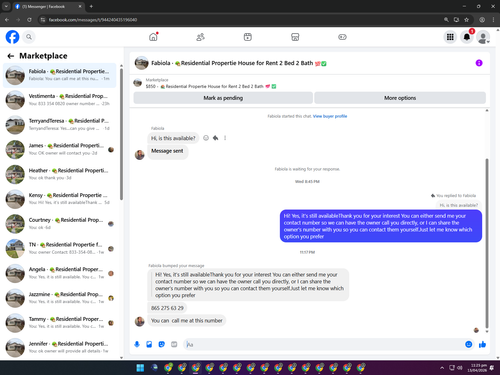This screenshot has width=500, height=375.
Task: Open View buyer profile link
Action: pyautogui.click(x=330, y=116)
